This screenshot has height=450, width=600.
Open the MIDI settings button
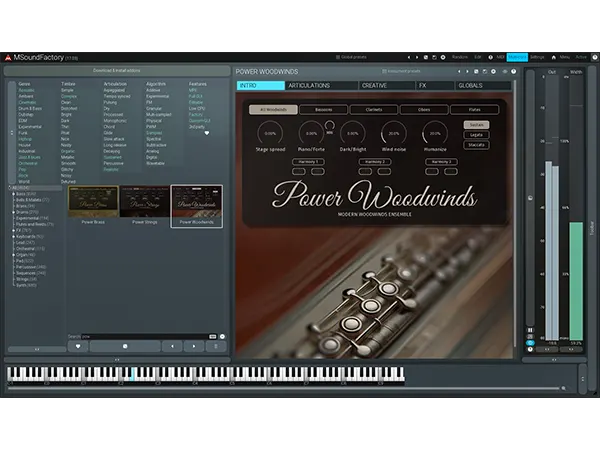500,57
